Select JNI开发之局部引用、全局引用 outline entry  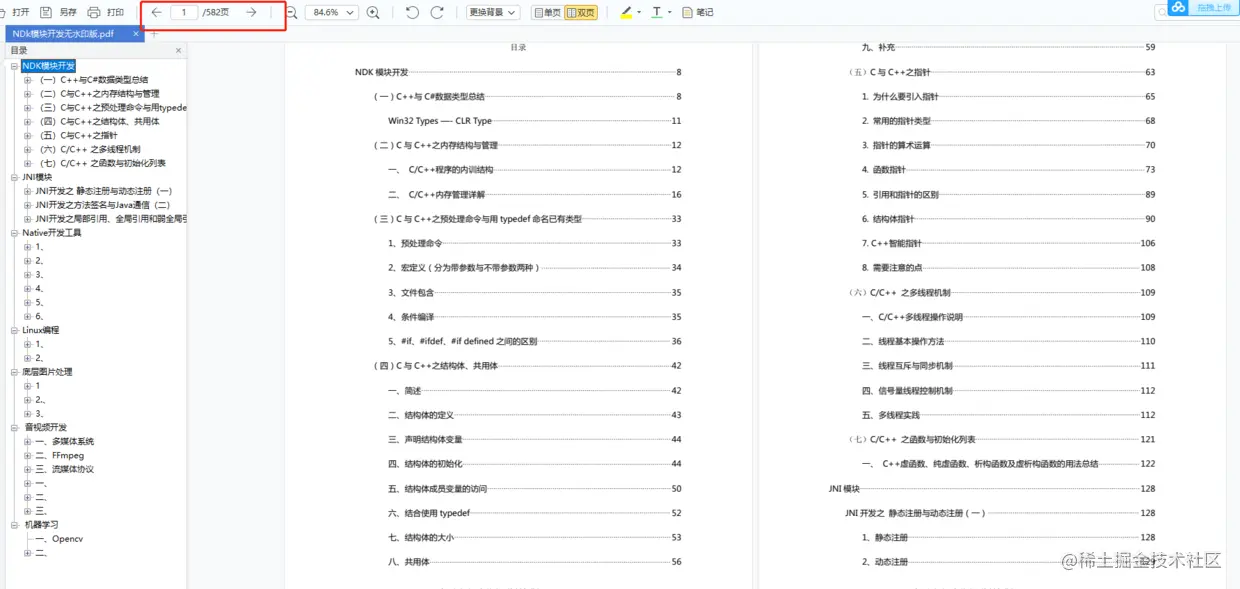click(111, 219)
